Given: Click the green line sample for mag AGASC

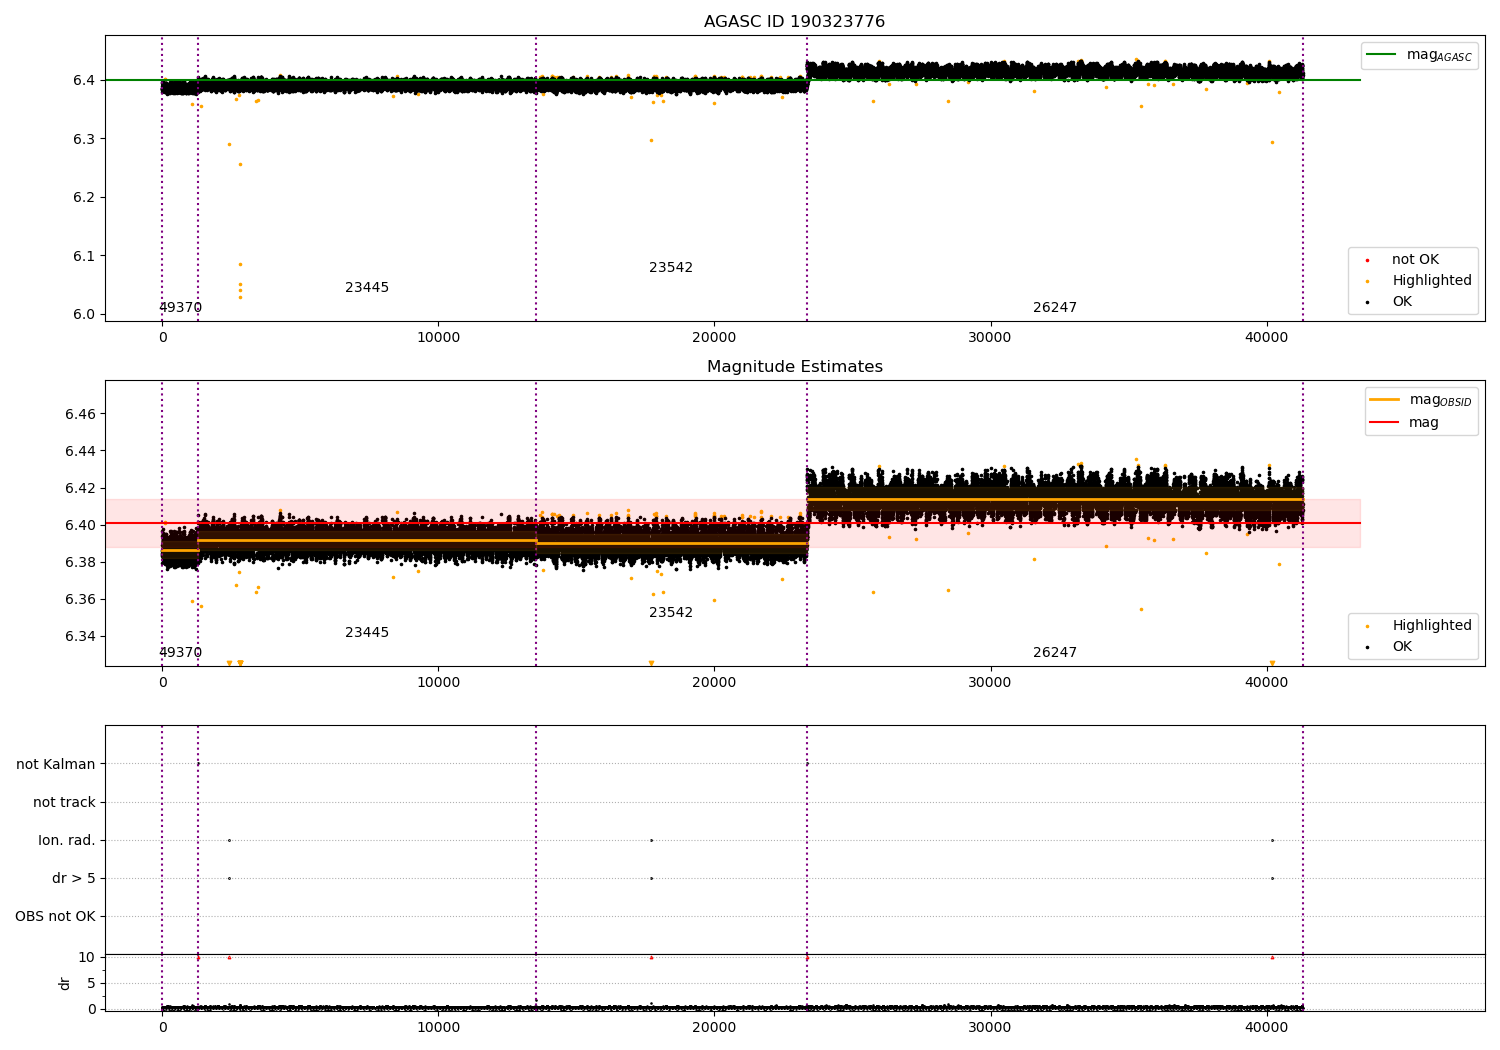Looking at the screenshot, I should click(1381, 55).
